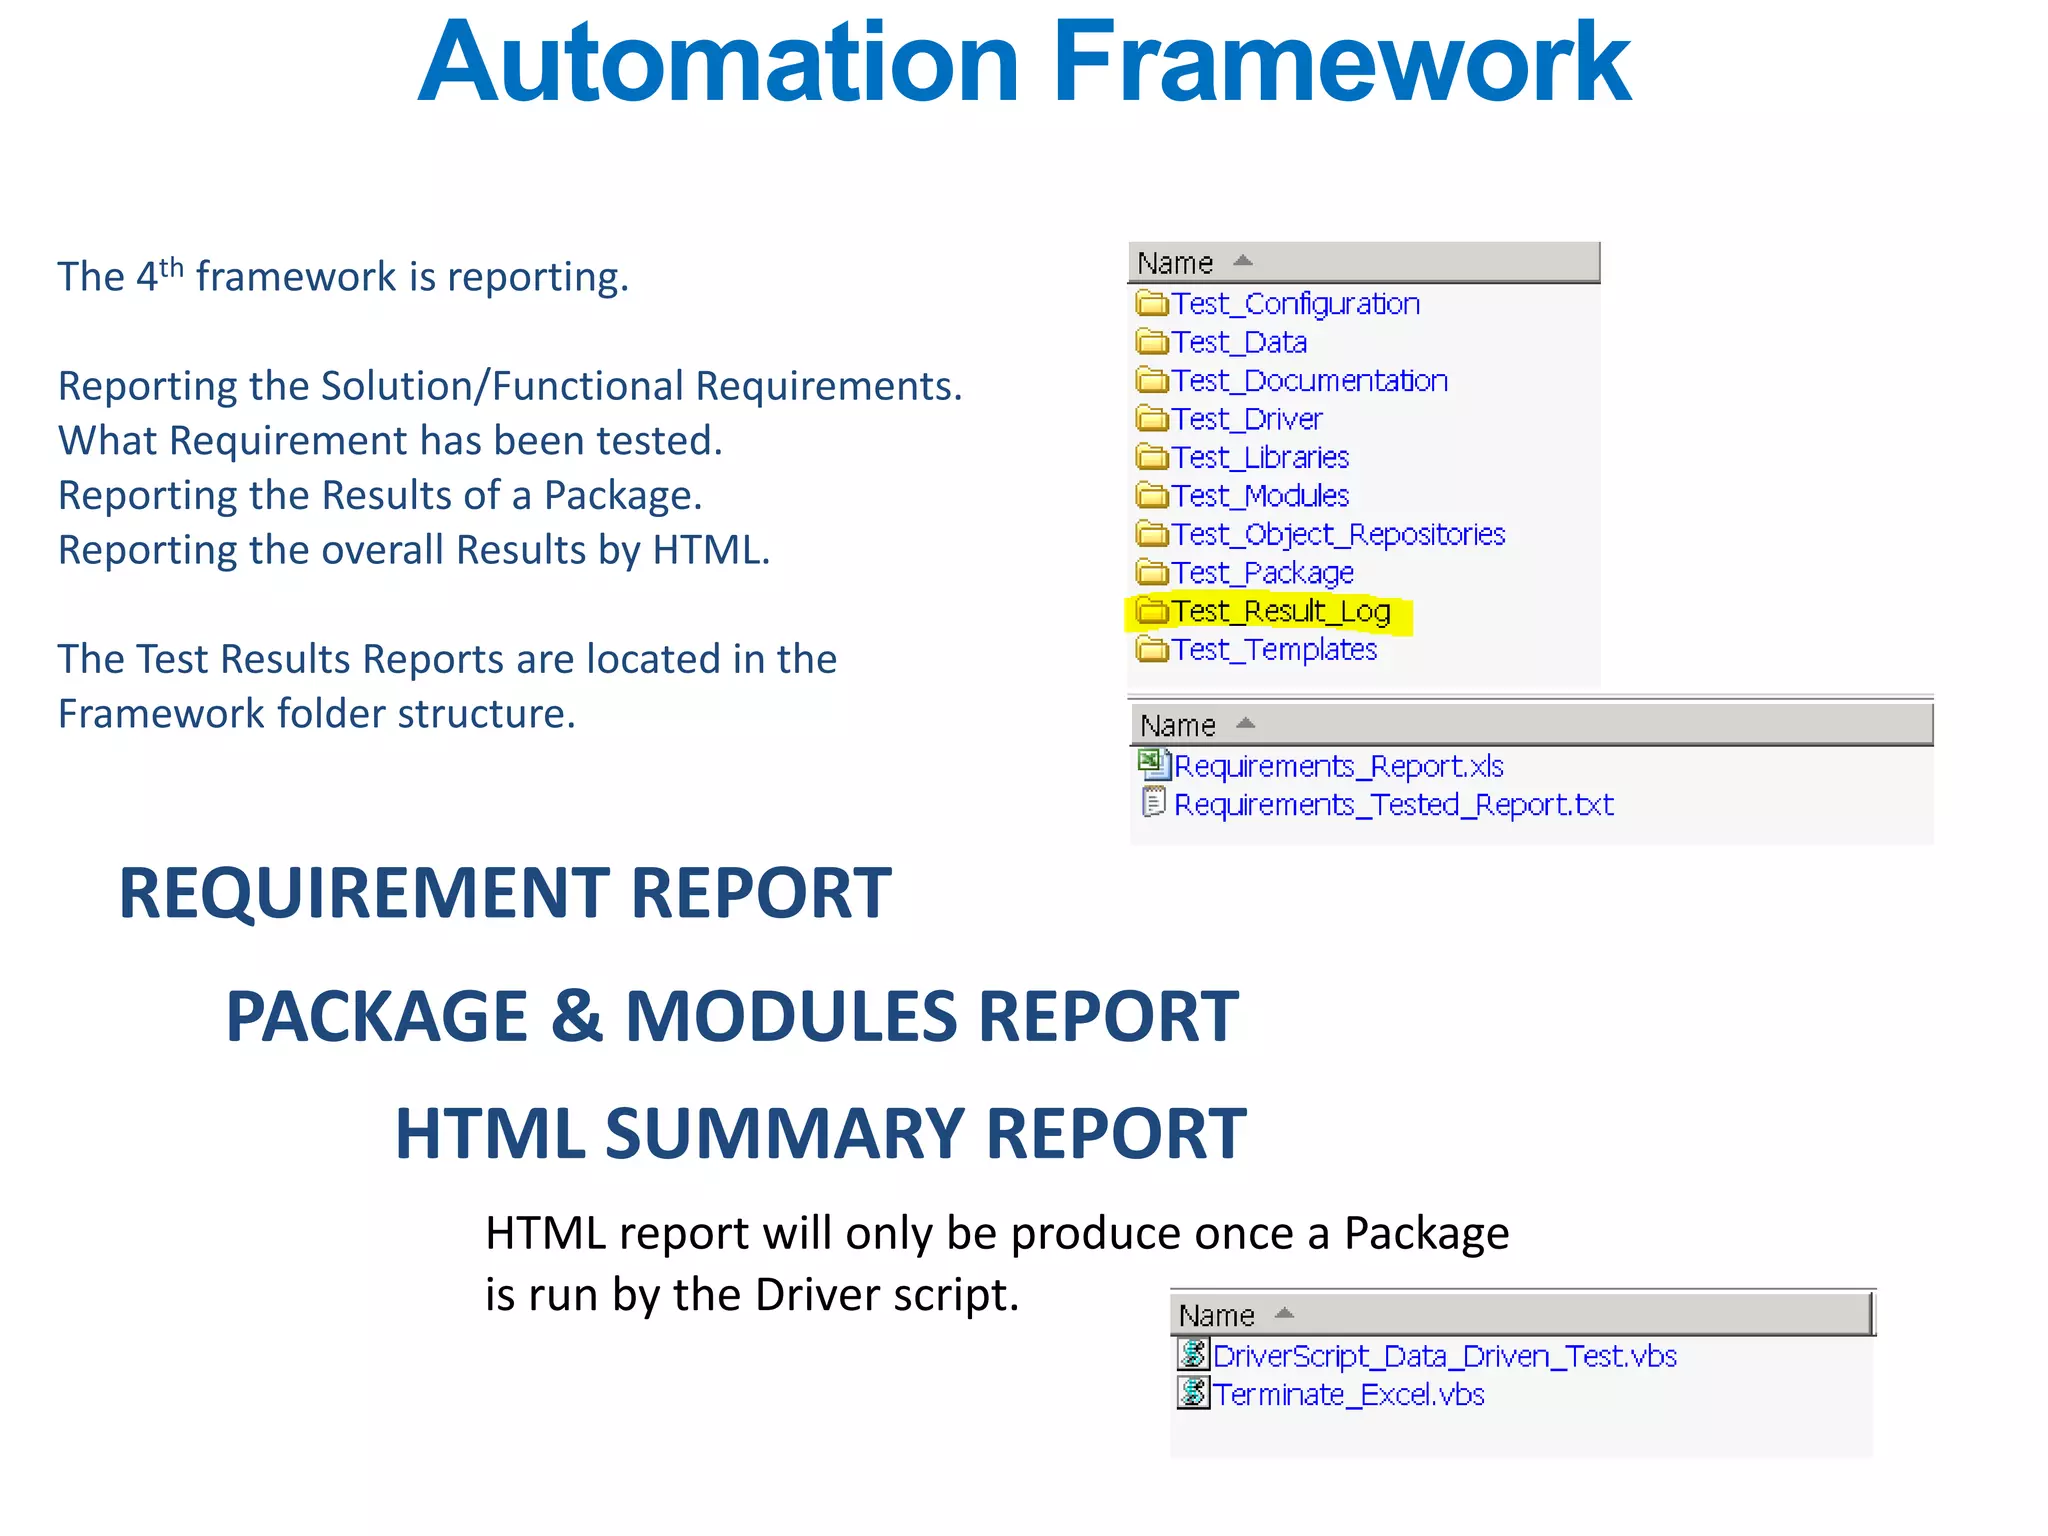The height and width of the screenshot is (1536, 2048).
Task: Open the Test_Libraries folder icon
Action: [x=1152, y=457]
